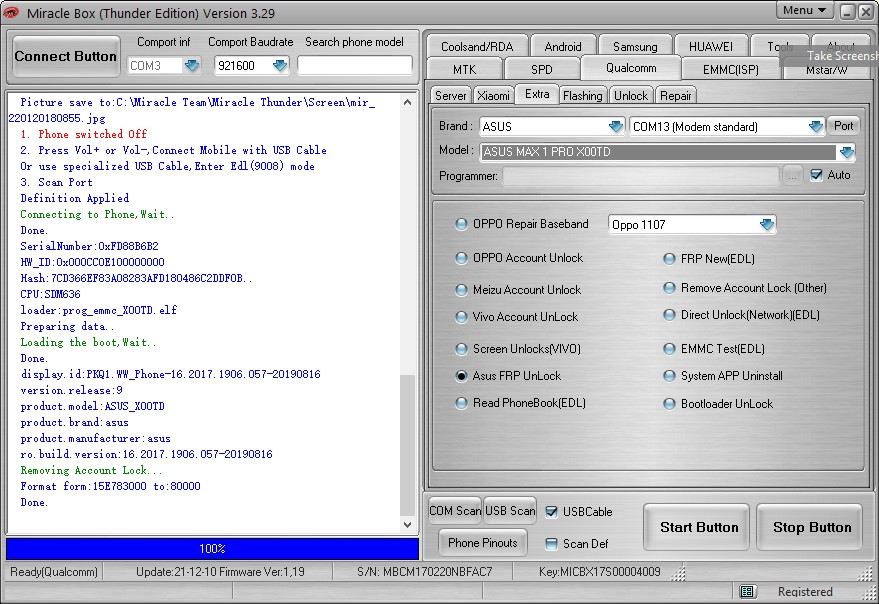Open the Oppo 1107 model dropdown
Viewport: 879px width, 604px height.
point(766,225)
